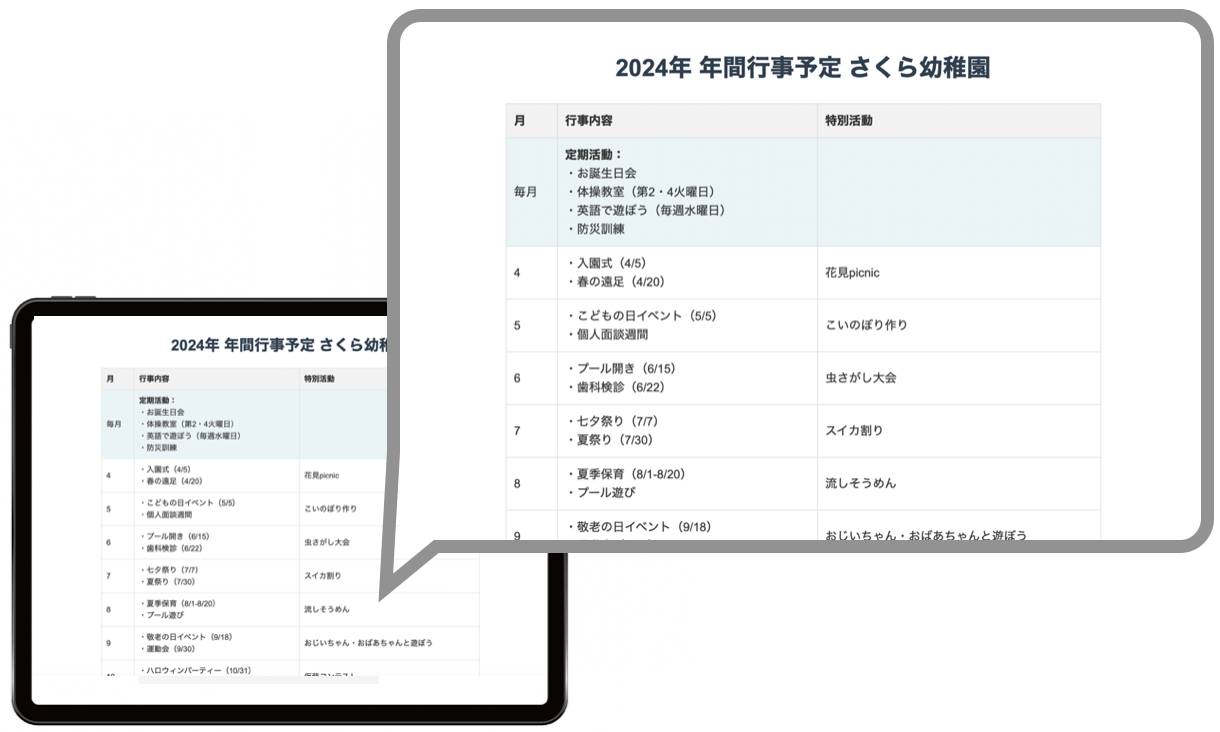Click 花見picnic on tablet screen
Viewport: 1220px width, 732px height.
tap(321, 475)
